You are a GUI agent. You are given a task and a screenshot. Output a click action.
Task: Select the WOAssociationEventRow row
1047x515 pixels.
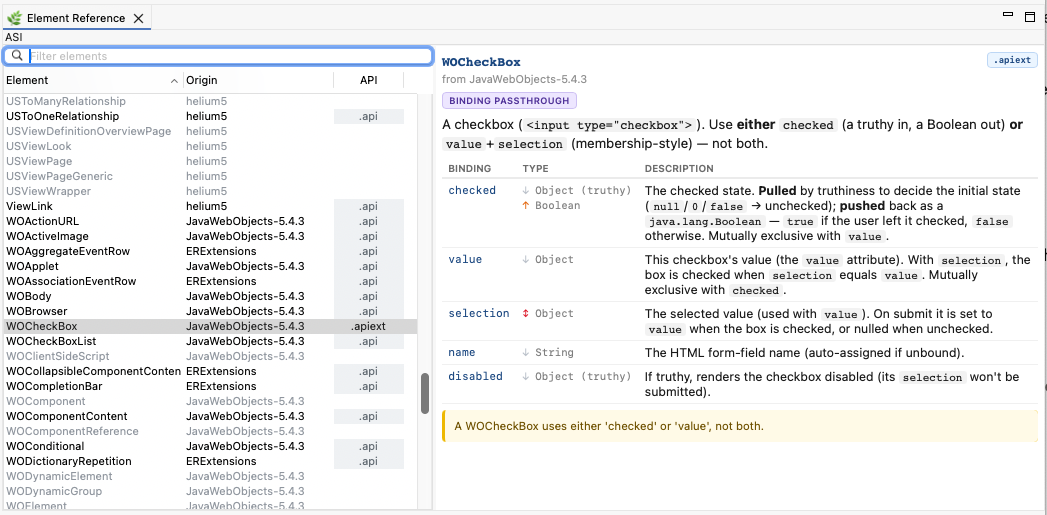pos(210,281)
